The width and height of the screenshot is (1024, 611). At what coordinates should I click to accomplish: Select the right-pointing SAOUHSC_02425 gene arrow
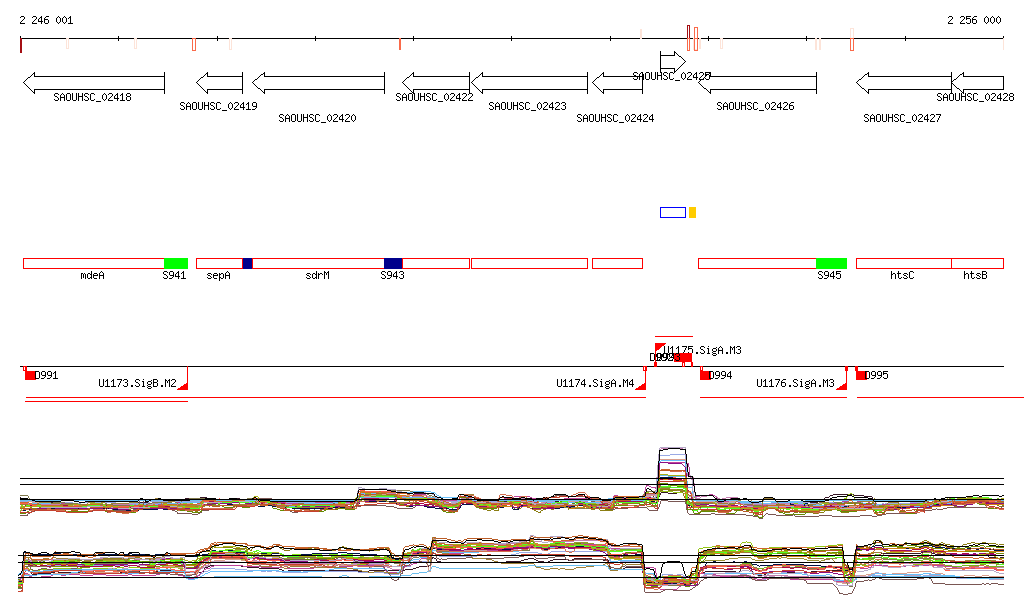pyautogui.click(x=673, y=63)
